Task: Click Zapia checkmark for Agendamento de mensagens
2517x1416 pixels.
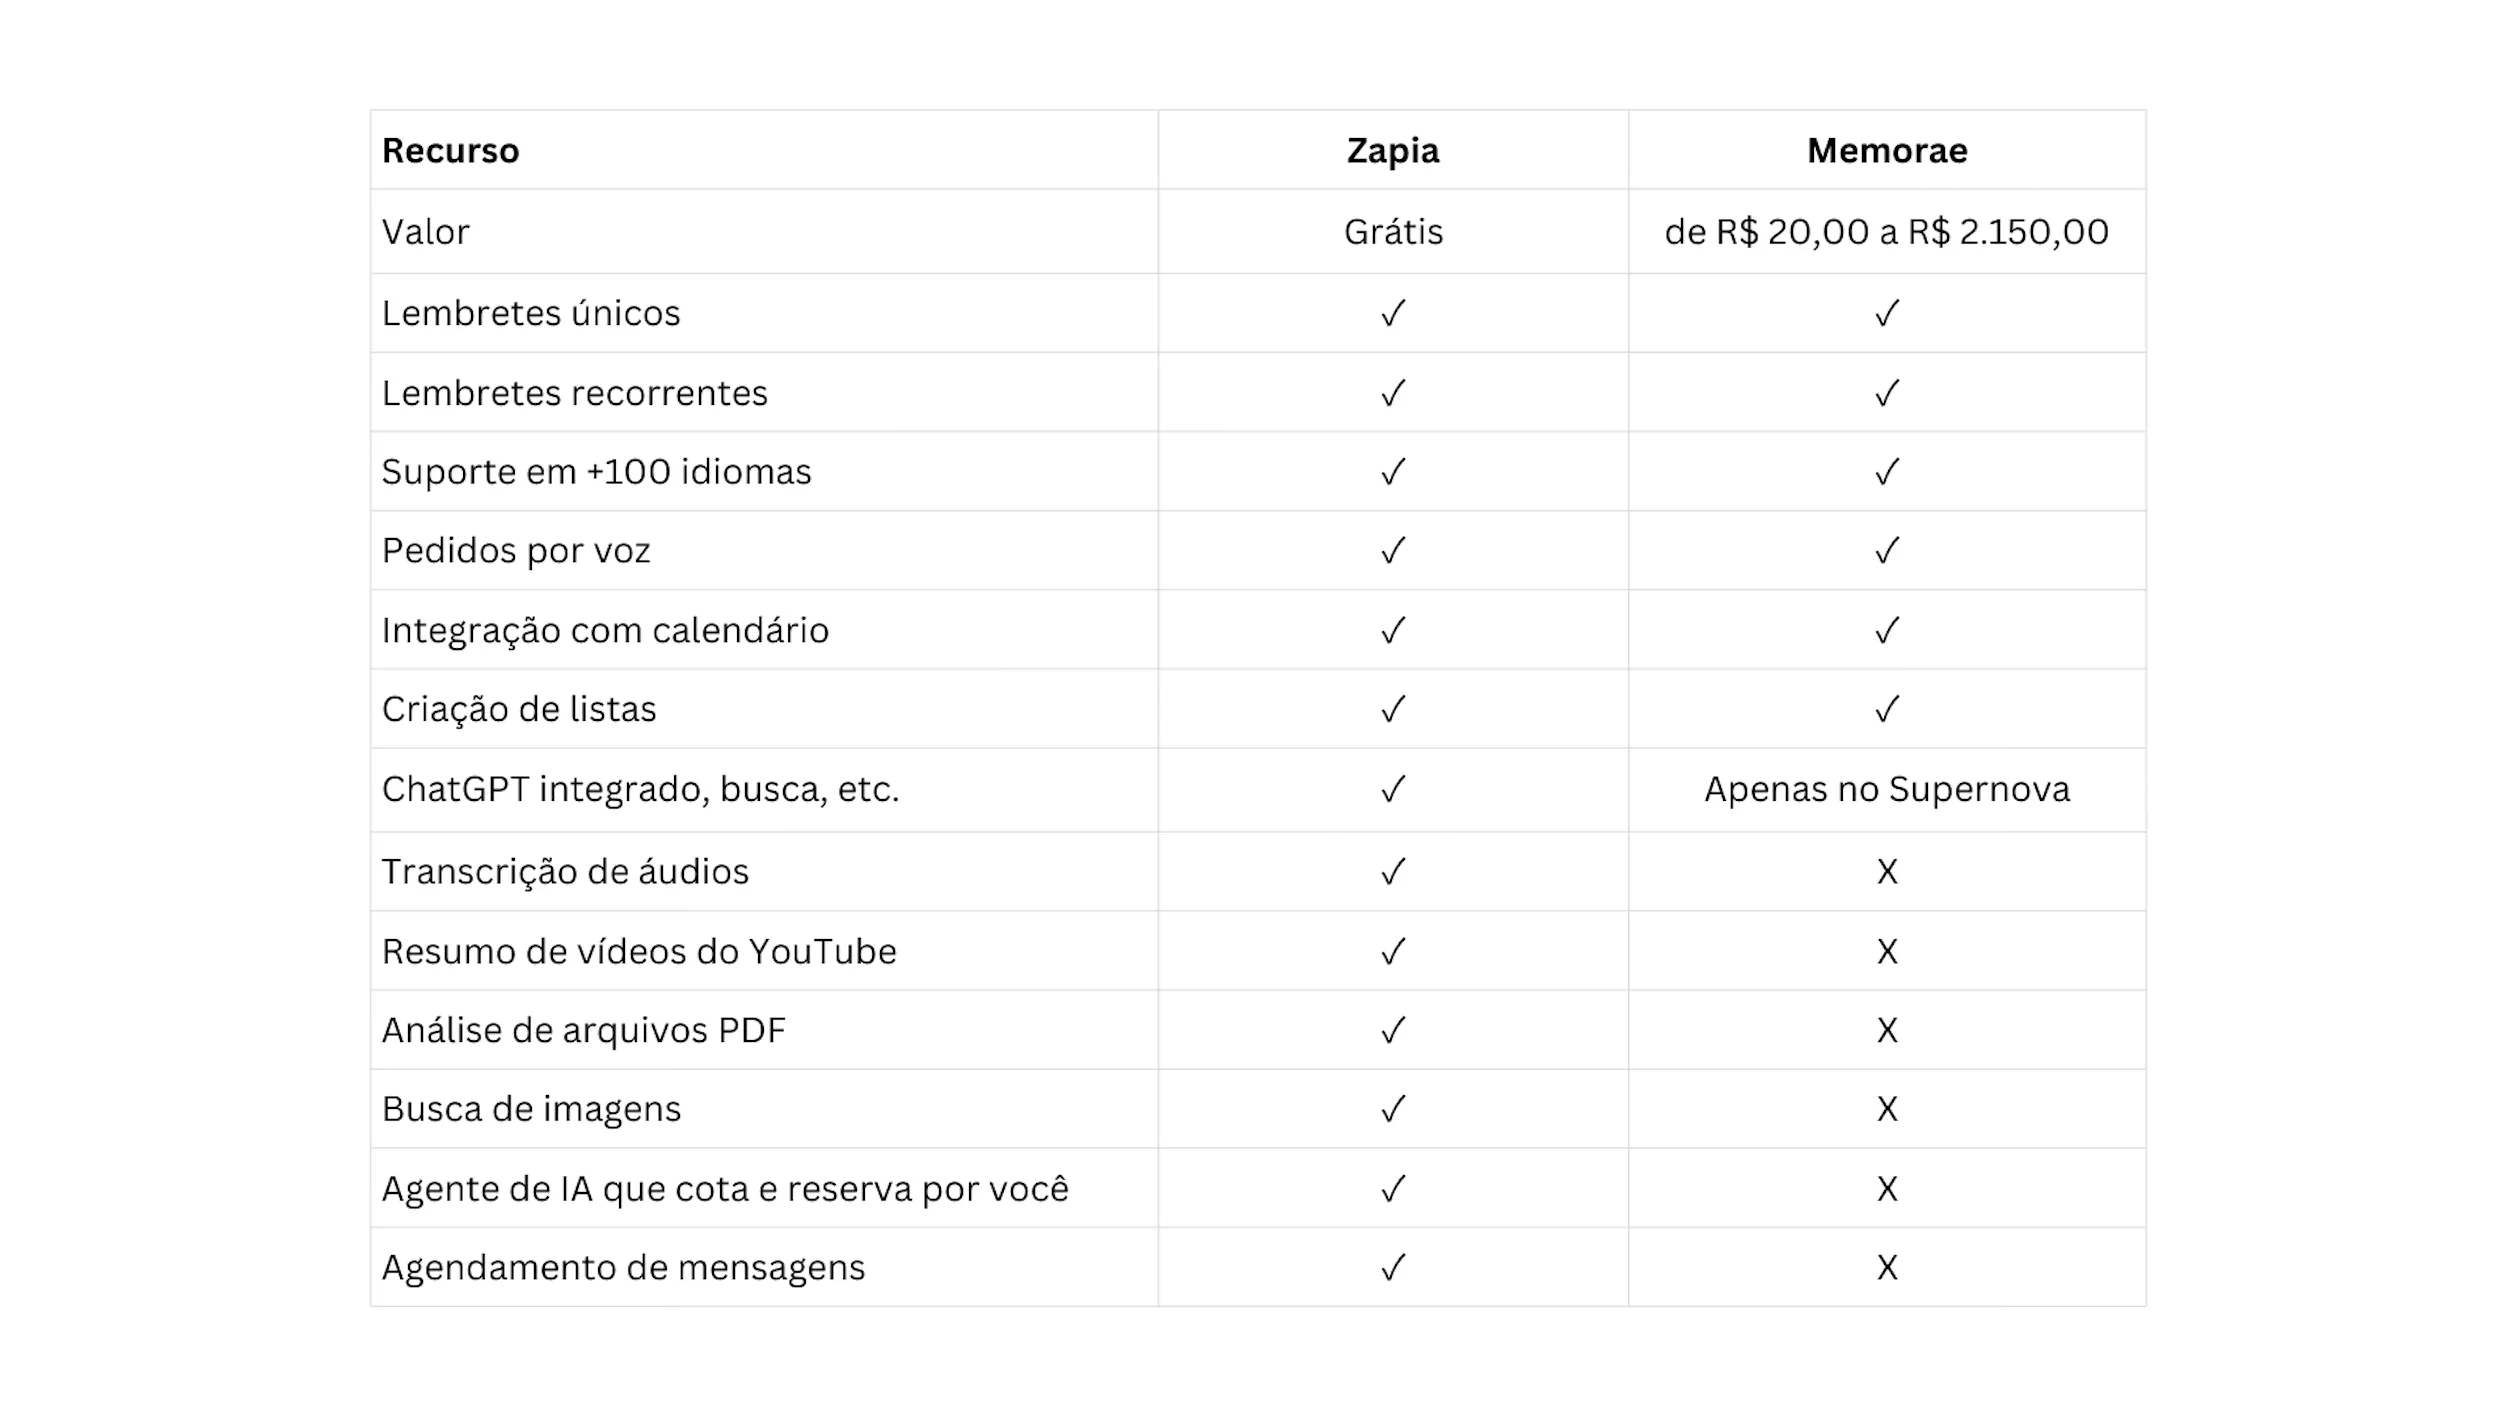Action: [1393, 1267]
